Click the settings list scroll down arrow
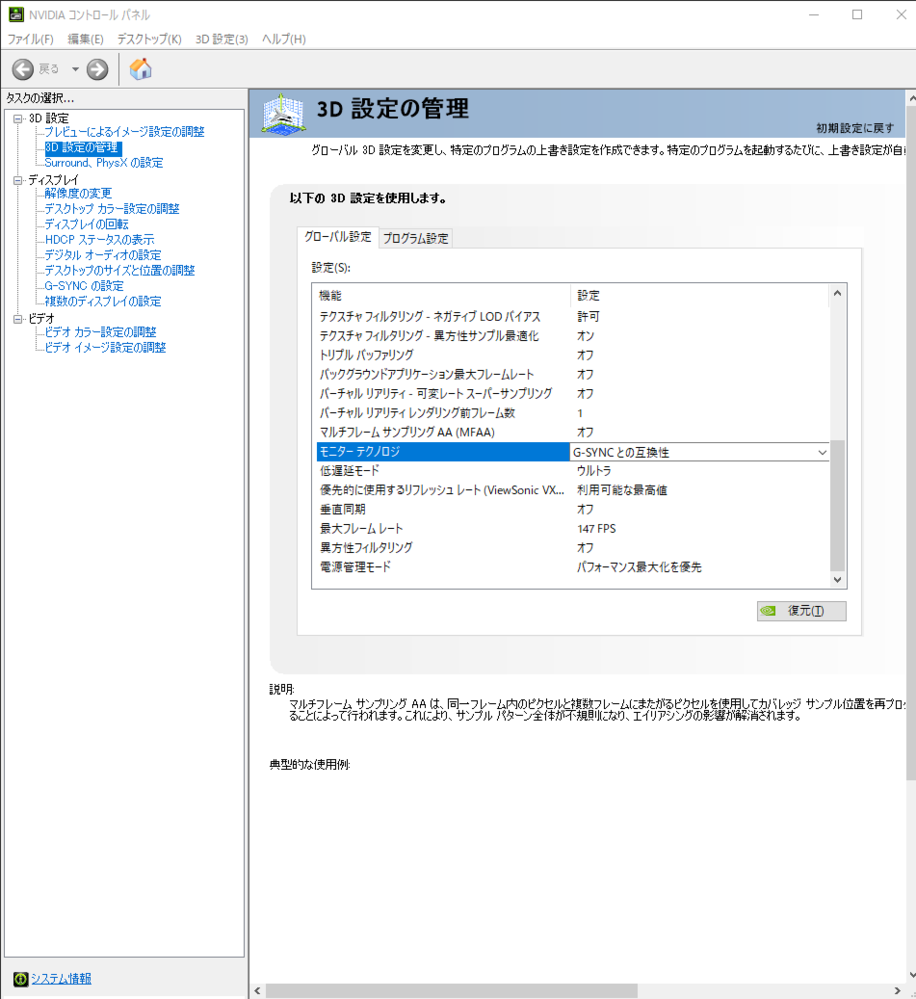Screen dimensions: 916x999 (x=838, y=580)
